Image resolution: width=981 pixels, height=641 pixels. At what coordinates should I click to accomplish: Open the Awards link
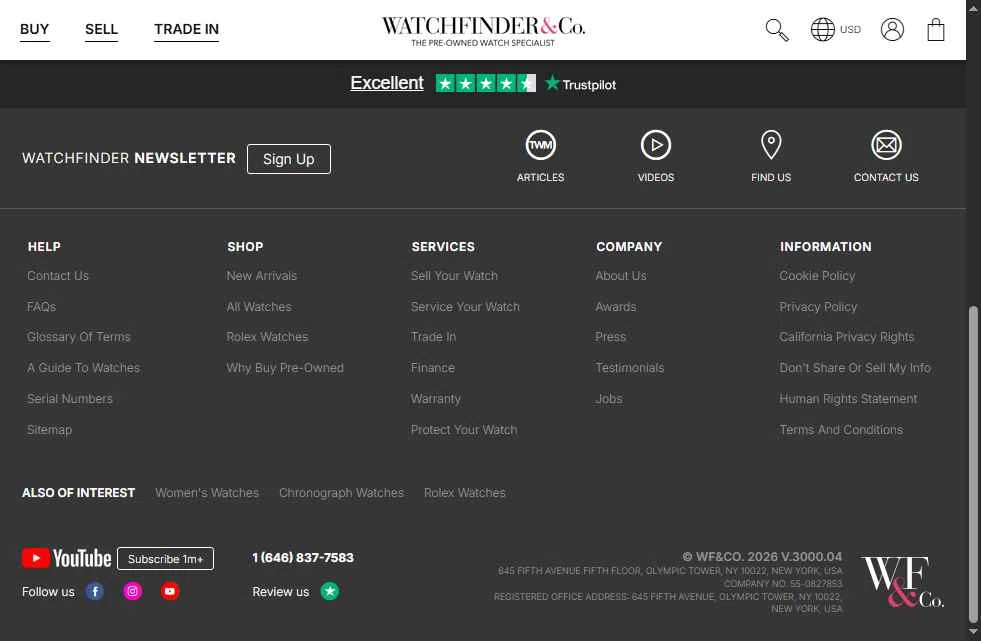tap(616, 306)
